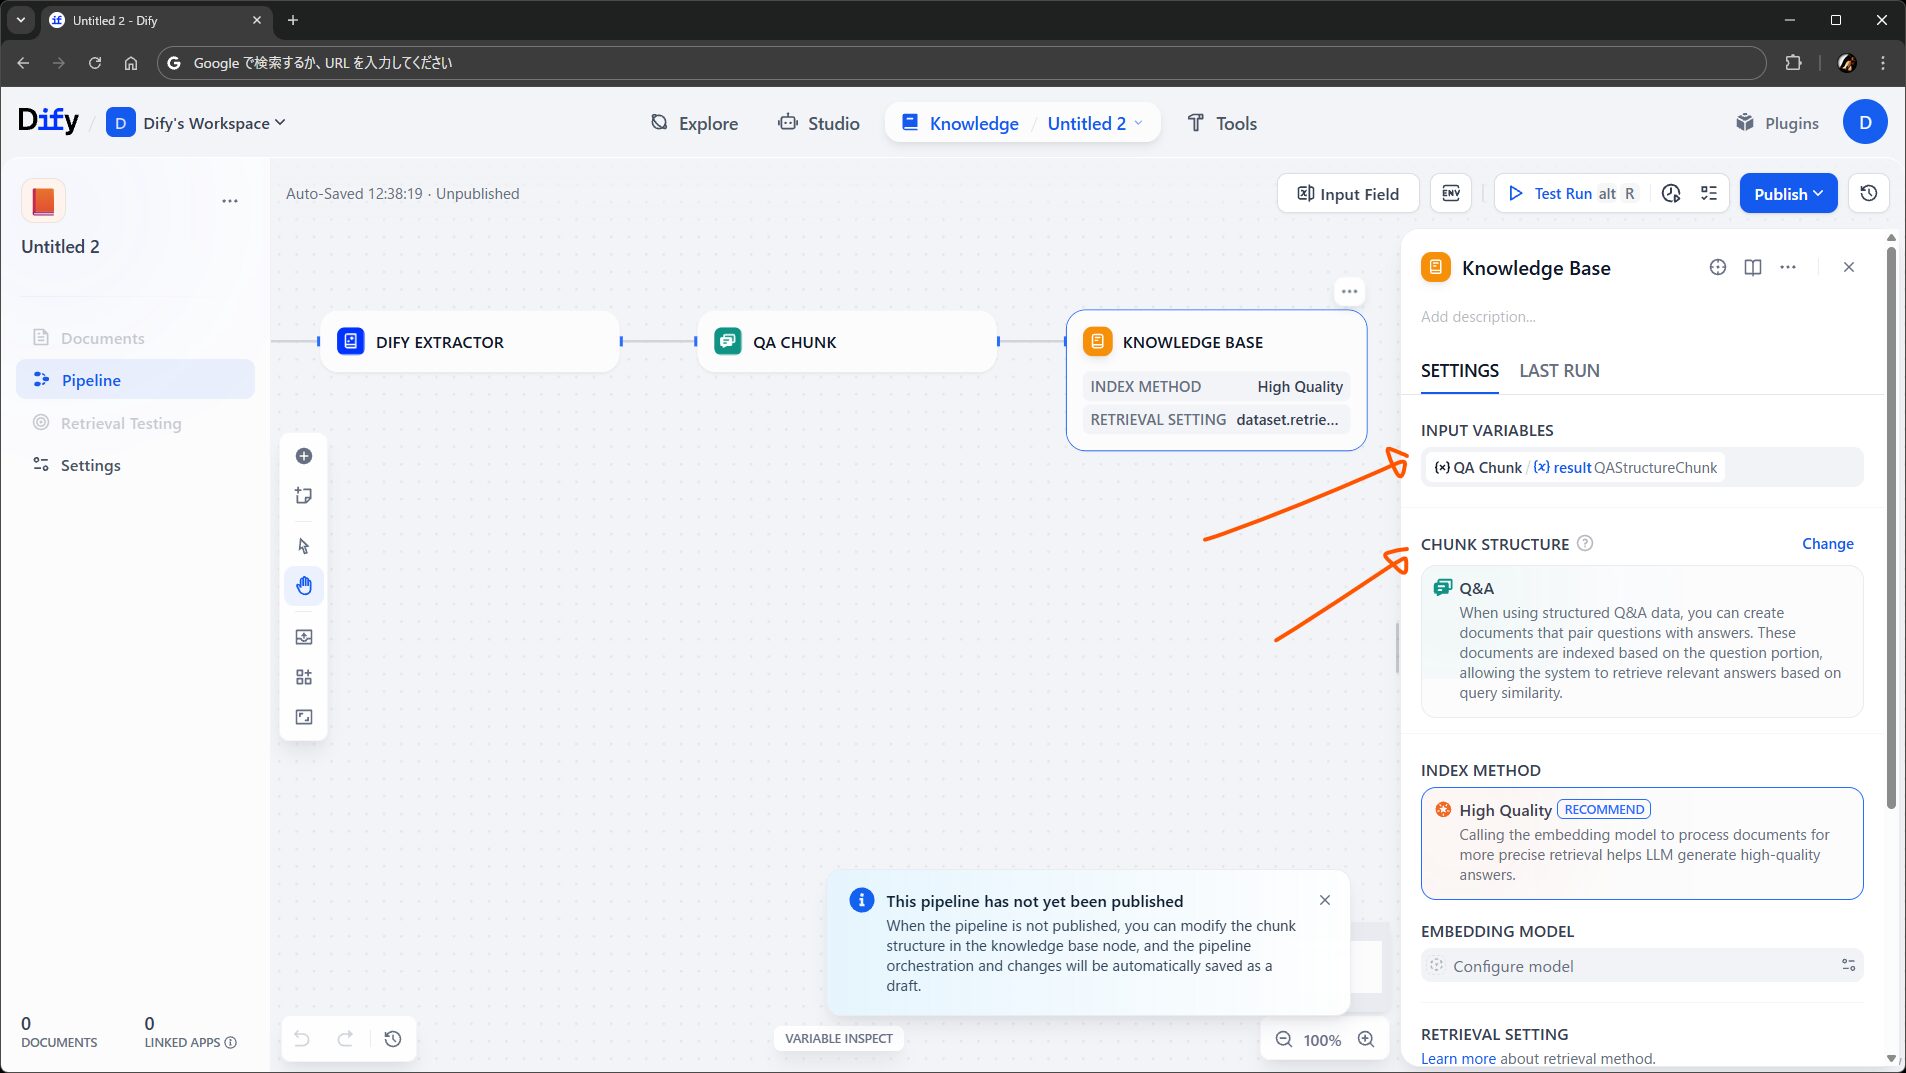Dismiss the pipeline not published notification

click(x=1324, y=900)
